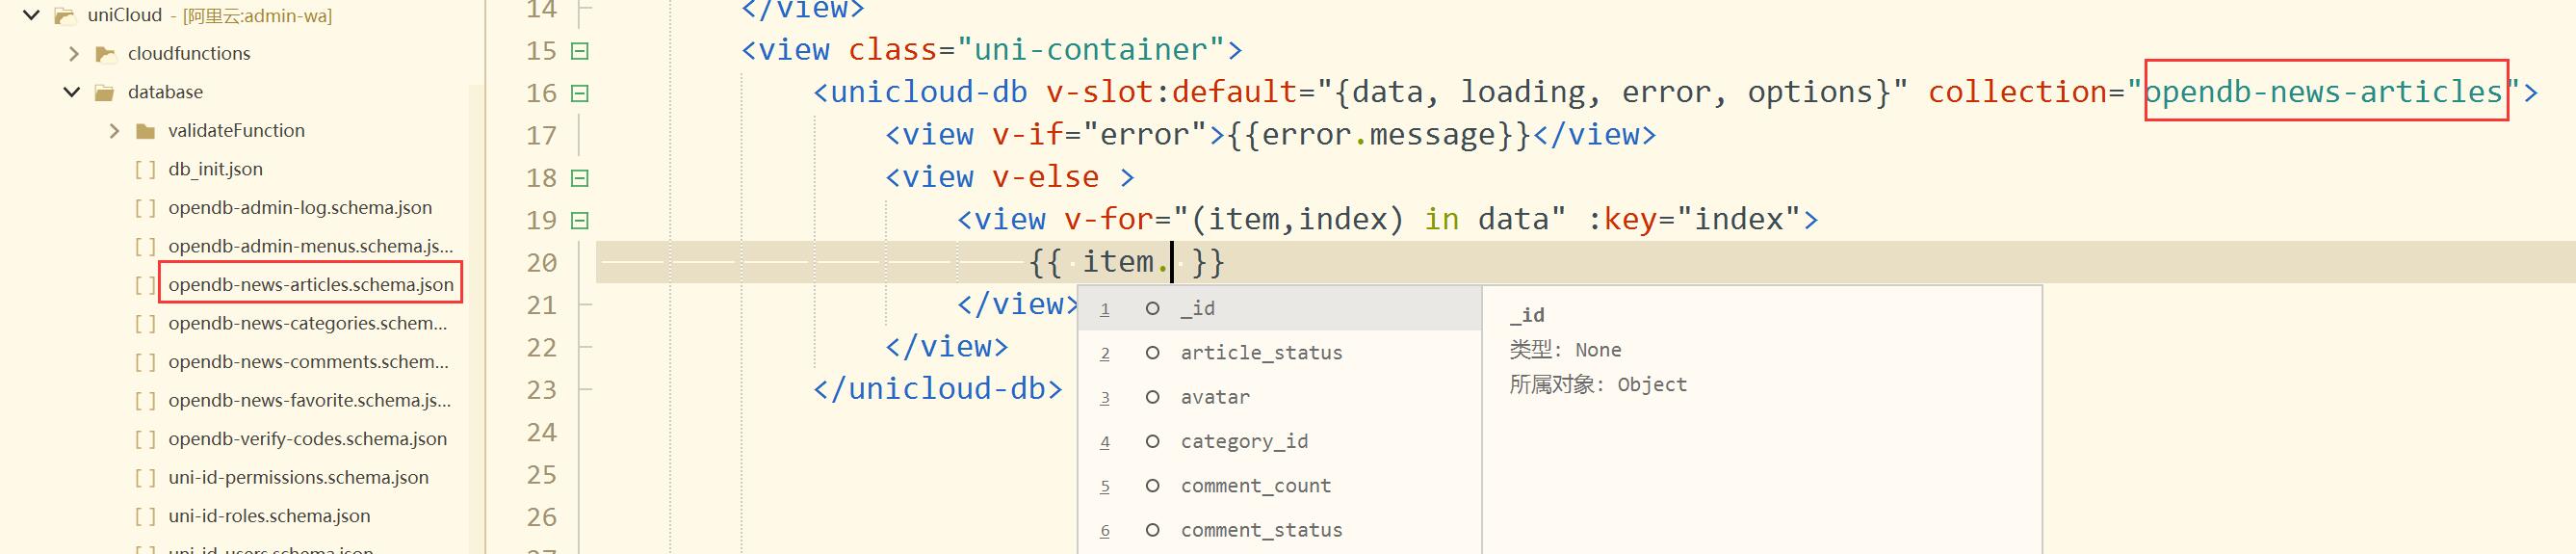This screenshot has height=554, width=2576.
Task: Open uni-id-roles.schema.json file
Action: tap(269, 516)
